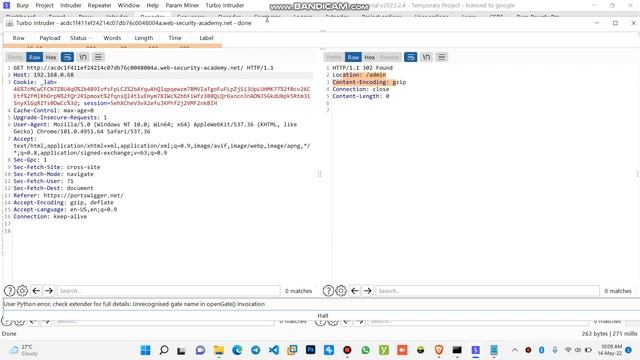
Task: Open the request editor options menu
Action: coord(98,57)
